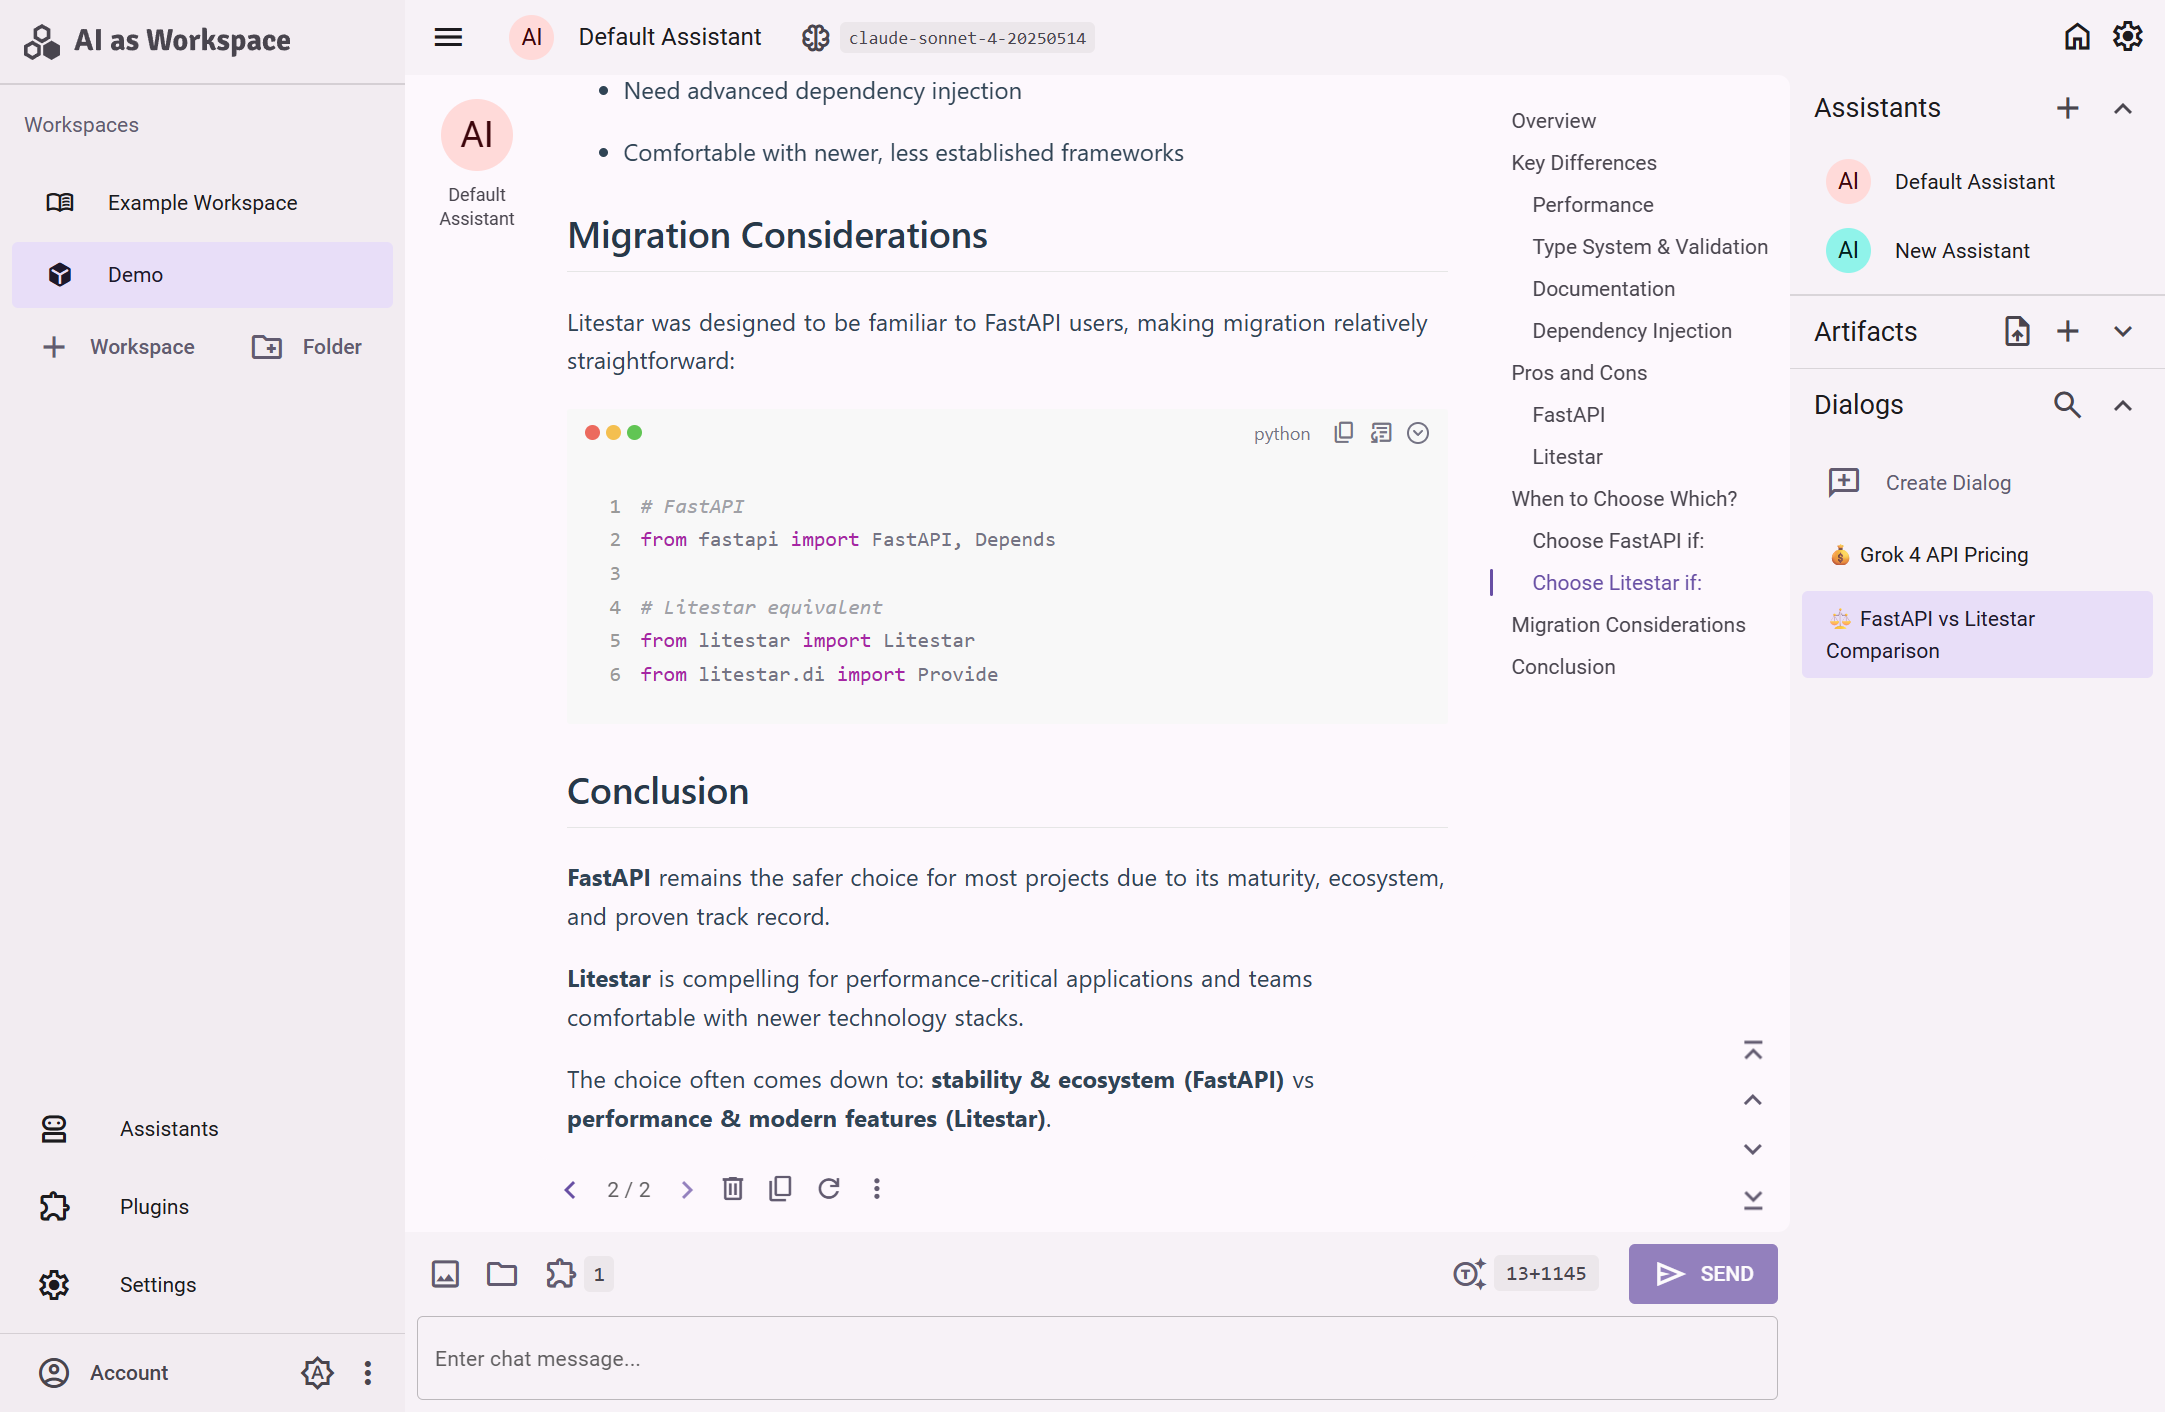The height and width of the screenshot is (1412, 2165).
Task: Jump to next message arrow
Action: [1753, 1149]
